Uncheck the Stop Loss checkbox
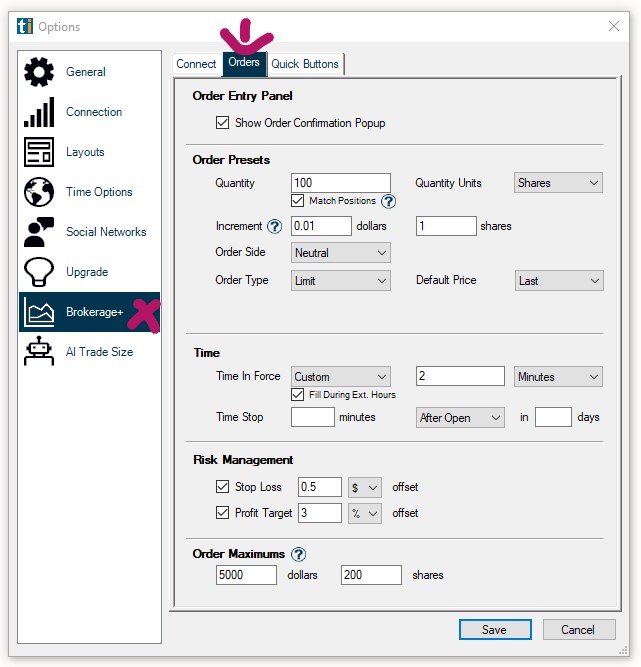 (223, 487)
